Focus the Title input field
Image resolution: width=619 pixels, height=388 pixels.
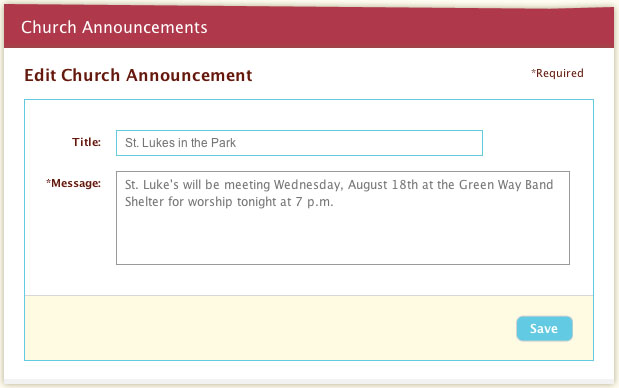[x=299, y=143]
